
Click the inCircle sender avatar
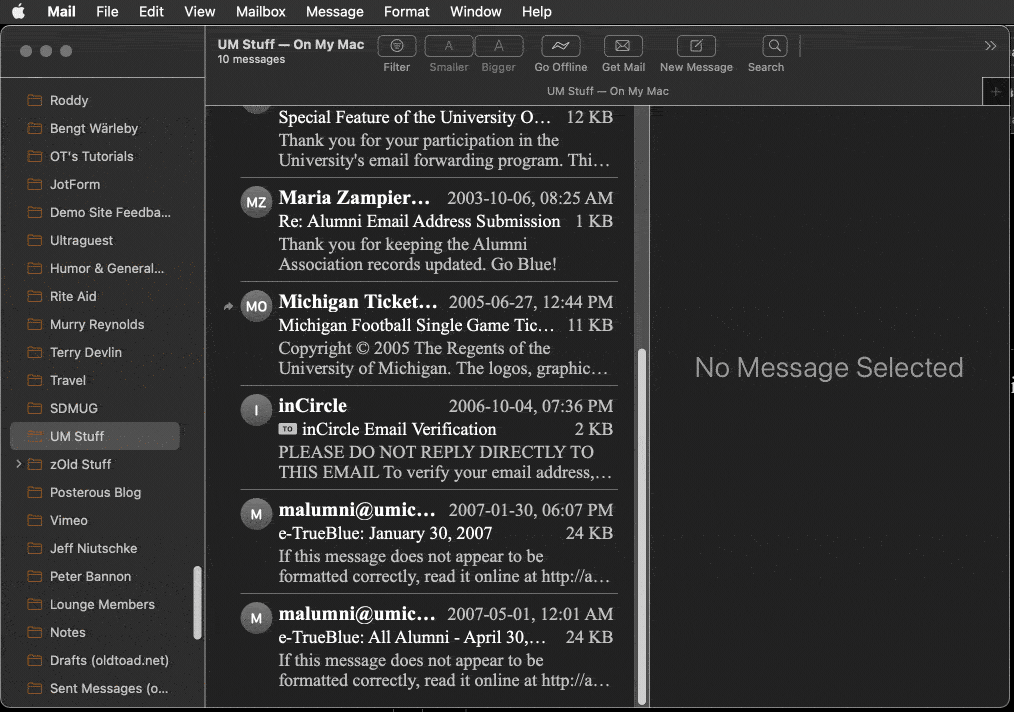tap(256, 410)
